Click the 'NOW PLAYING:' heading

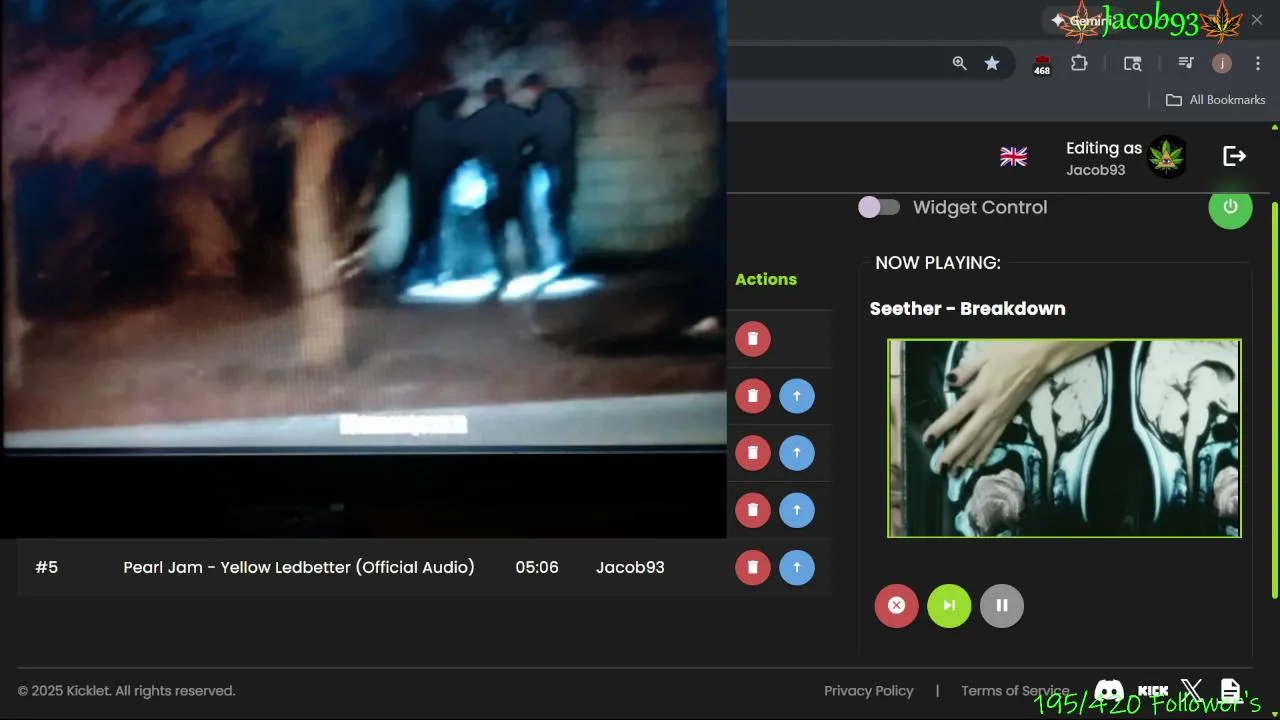point(938,262)
